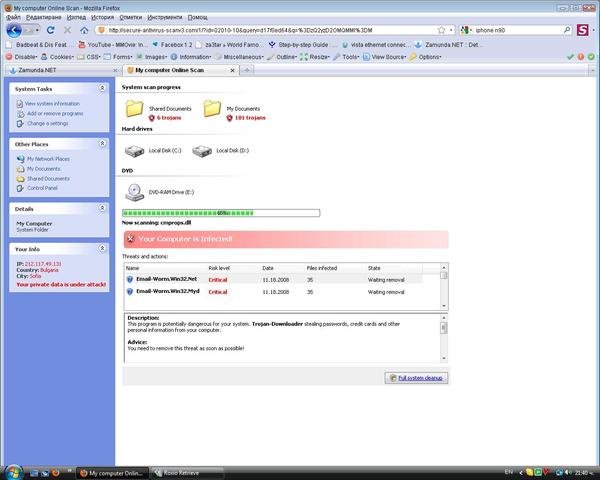Select the Local Disk (C:) drive icon
The image size is (600, 480).
(x=134, y=151)
